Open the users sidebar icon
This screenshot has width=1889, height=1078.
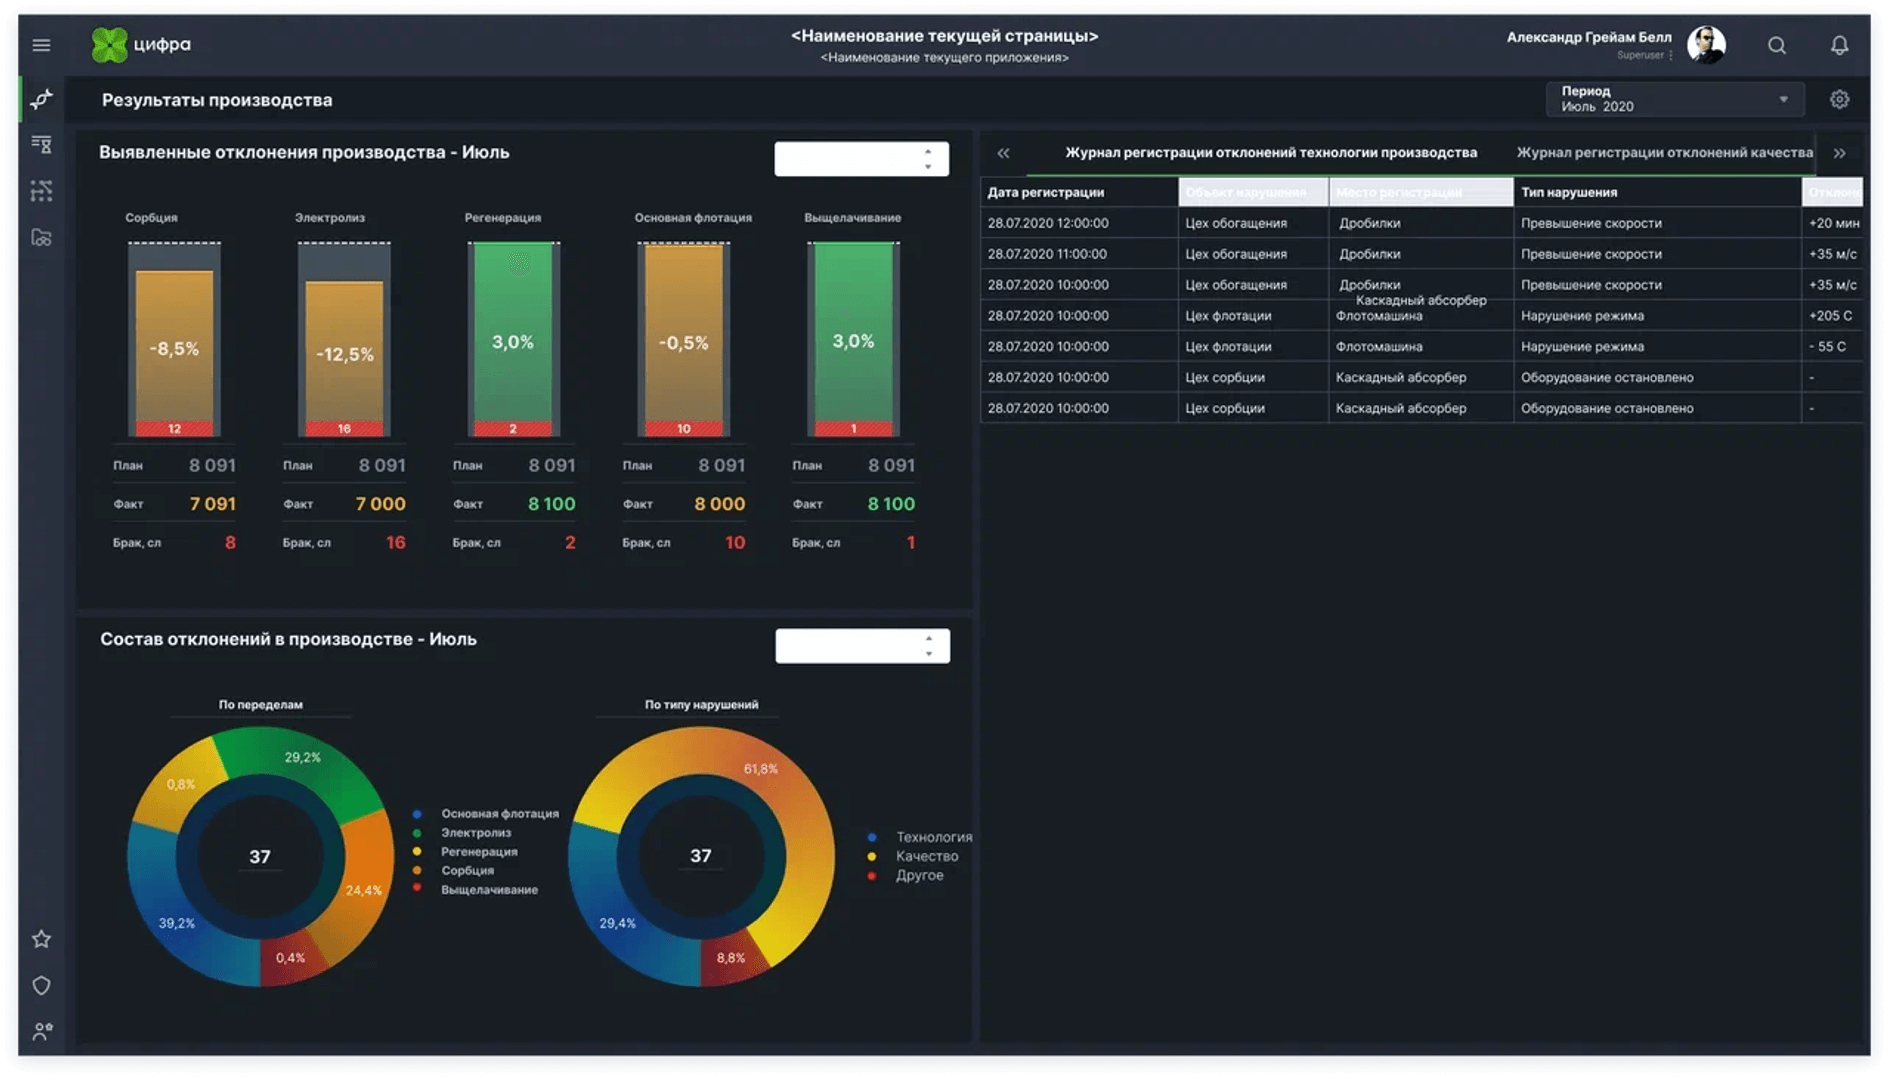42,1031
